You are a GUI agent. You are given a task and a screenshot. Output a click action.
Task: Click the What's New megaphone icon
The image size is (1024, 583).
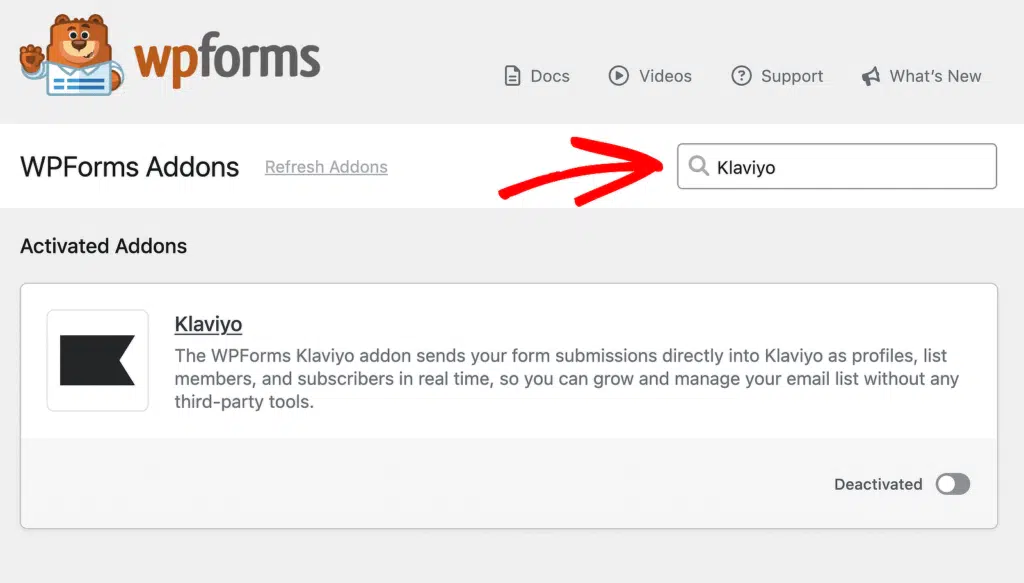click(x=871, y=76)
